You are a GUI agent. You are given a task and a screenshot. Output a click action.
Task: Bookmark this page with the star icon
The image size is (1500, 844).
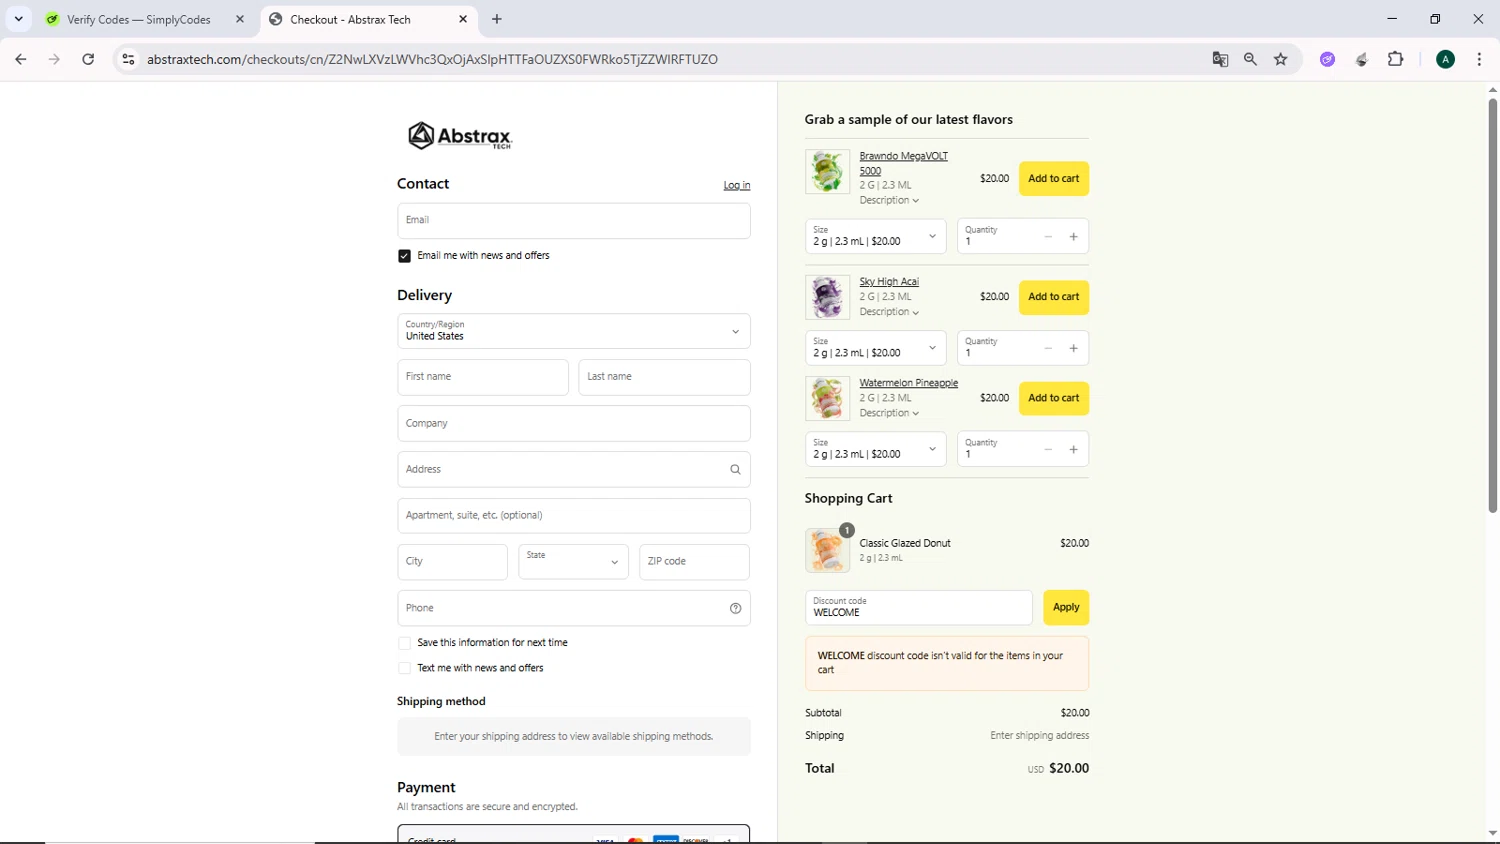[x=1281, y=59]
